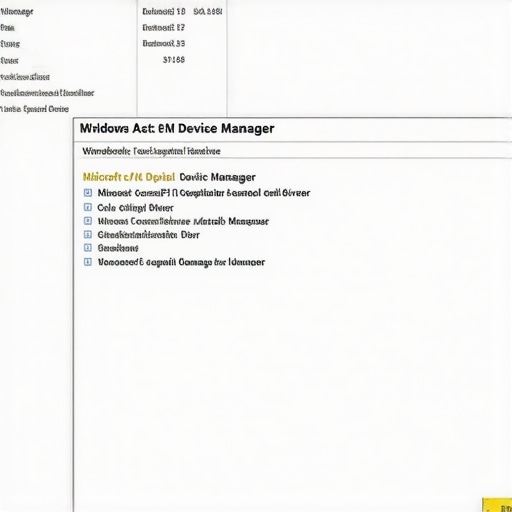Select the long first device row text
This screenshot has width=512, height=512.
[204, 193]
